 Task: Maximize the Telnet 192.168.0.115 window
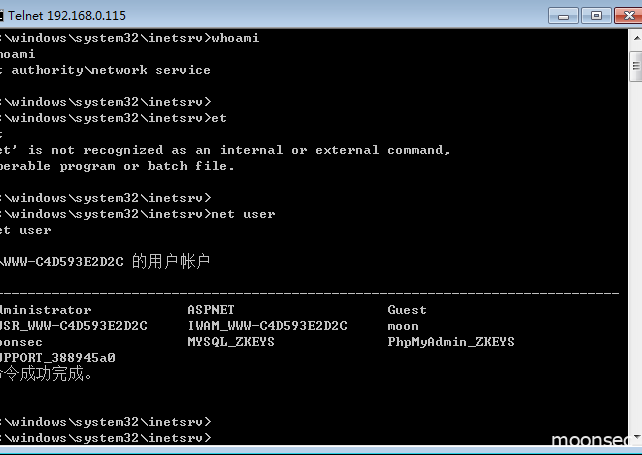tap(597, 16)
